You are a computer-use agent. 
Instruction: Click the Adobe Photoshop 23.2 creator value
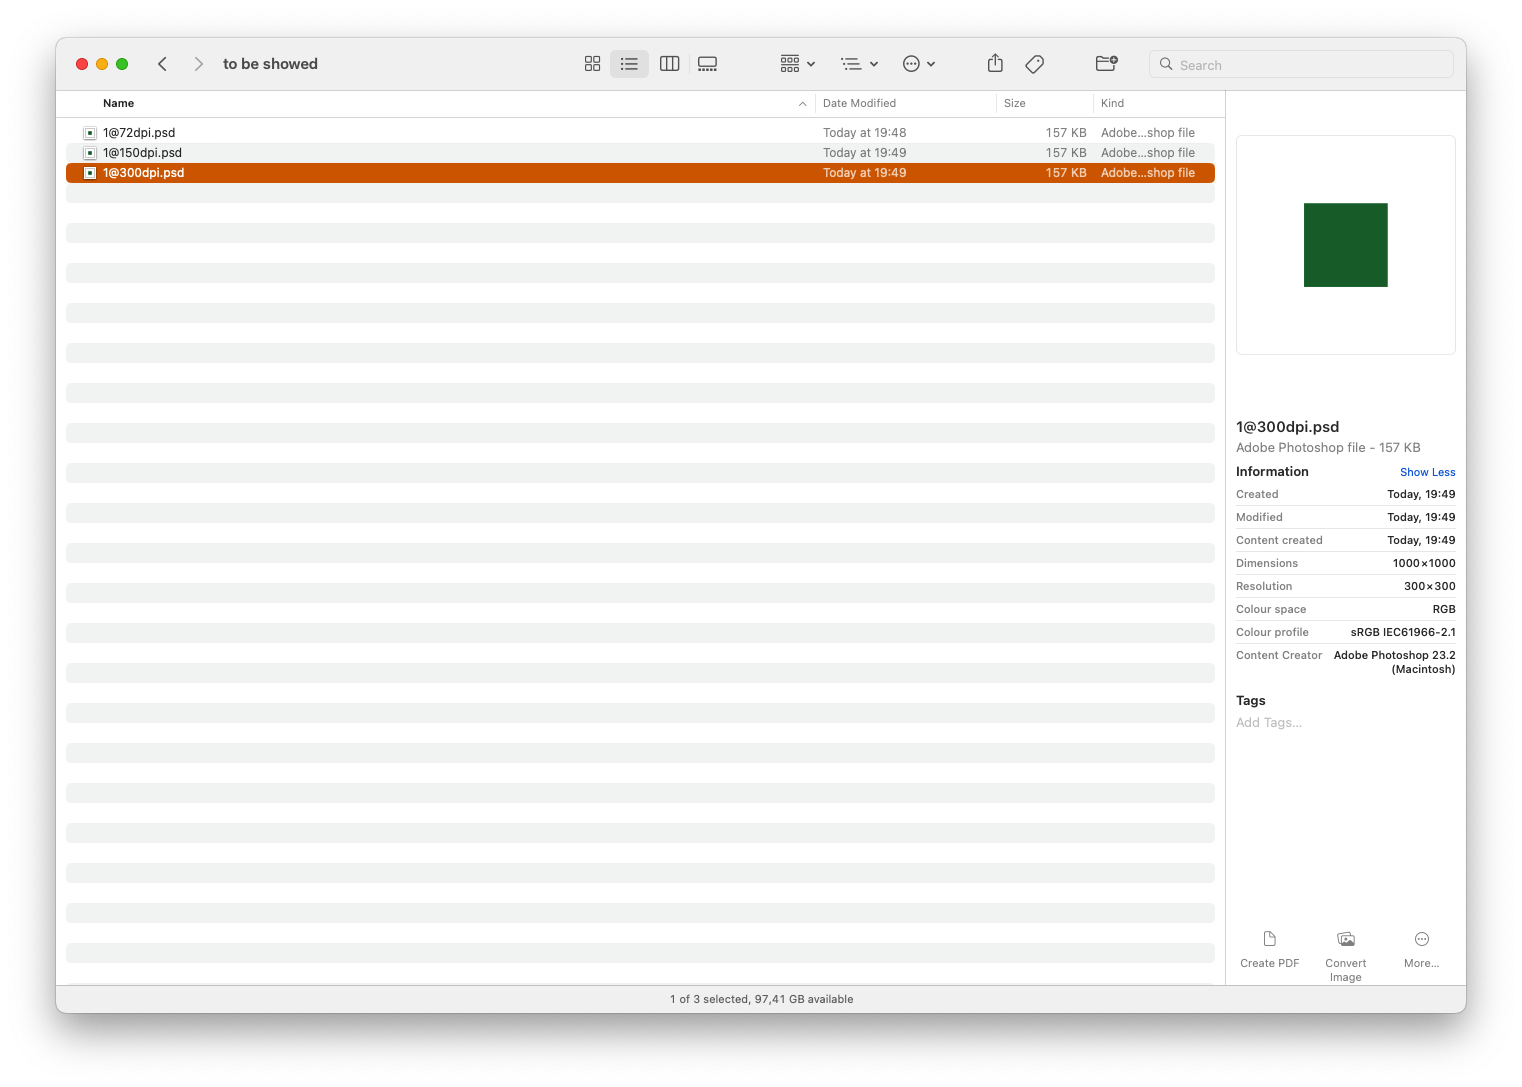coord(1394,663)
